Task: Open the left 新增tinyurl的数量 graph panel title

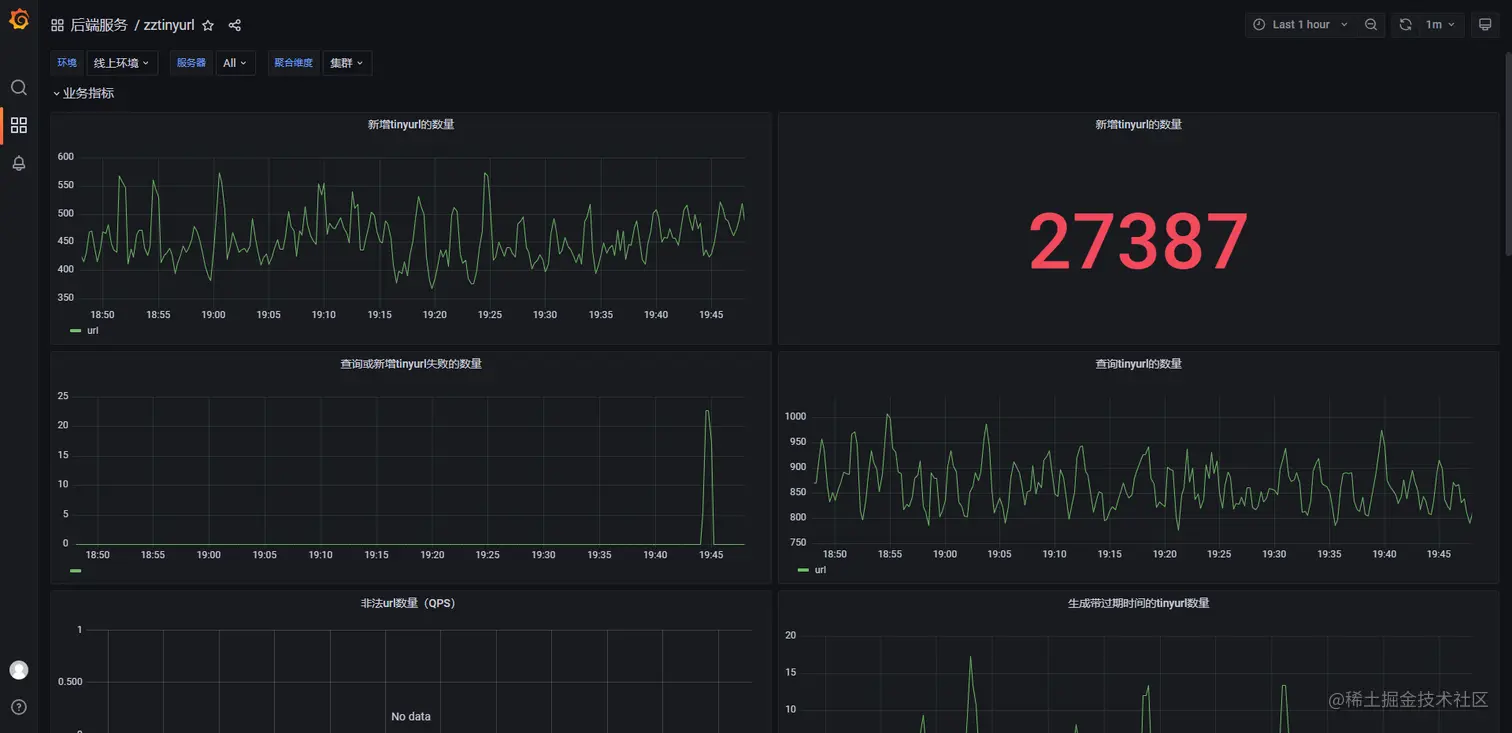Action: pos(411,125)
